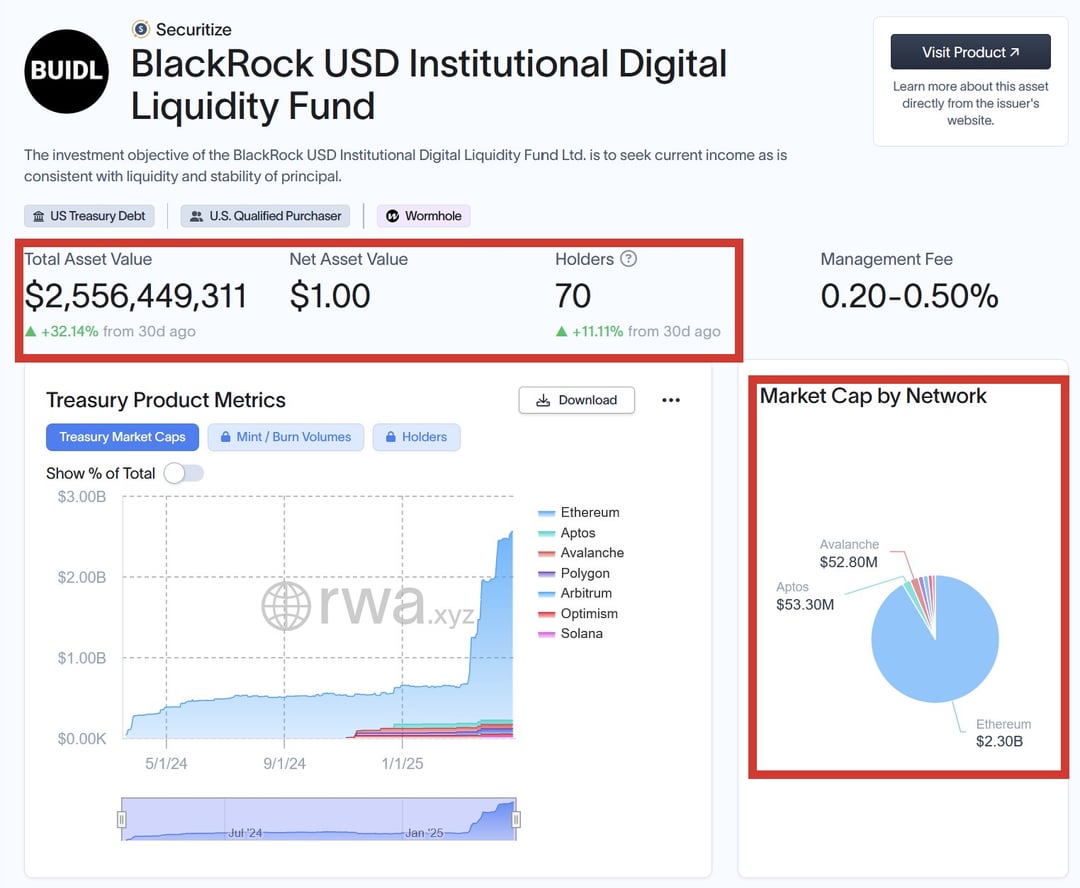
Task: Switch to the Mint / Burn Volumes tab
Action: [286, 437]
